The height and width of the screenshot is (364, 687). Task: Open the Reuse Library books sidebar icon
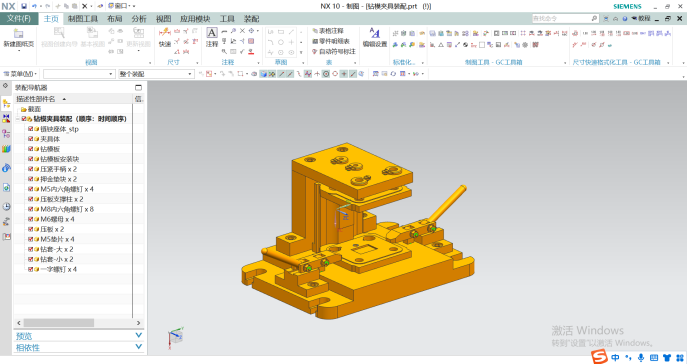click(6, 149)
